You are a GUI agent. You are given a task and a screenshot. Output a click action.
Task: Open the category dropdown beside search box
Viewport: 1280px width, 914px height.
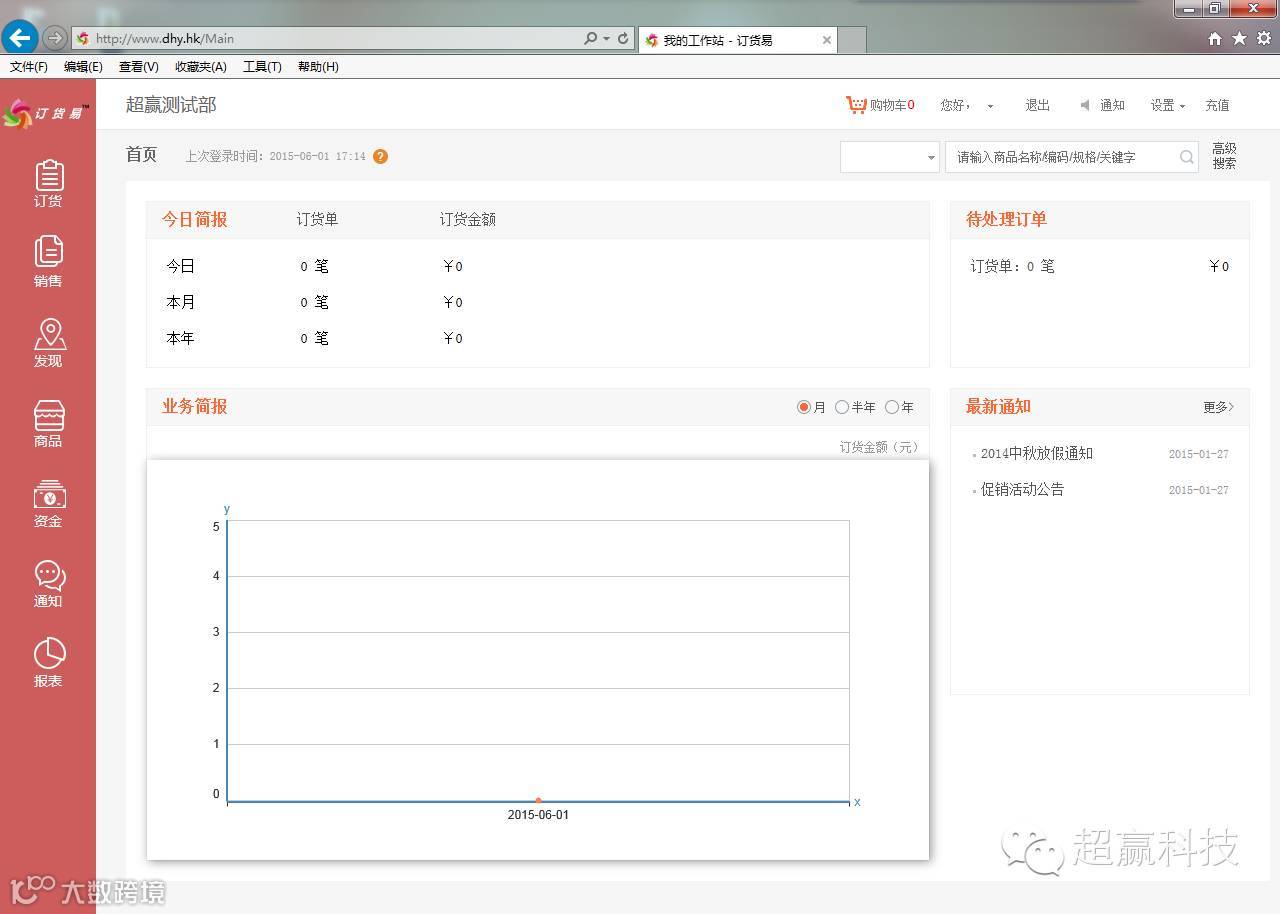(889, 157)
